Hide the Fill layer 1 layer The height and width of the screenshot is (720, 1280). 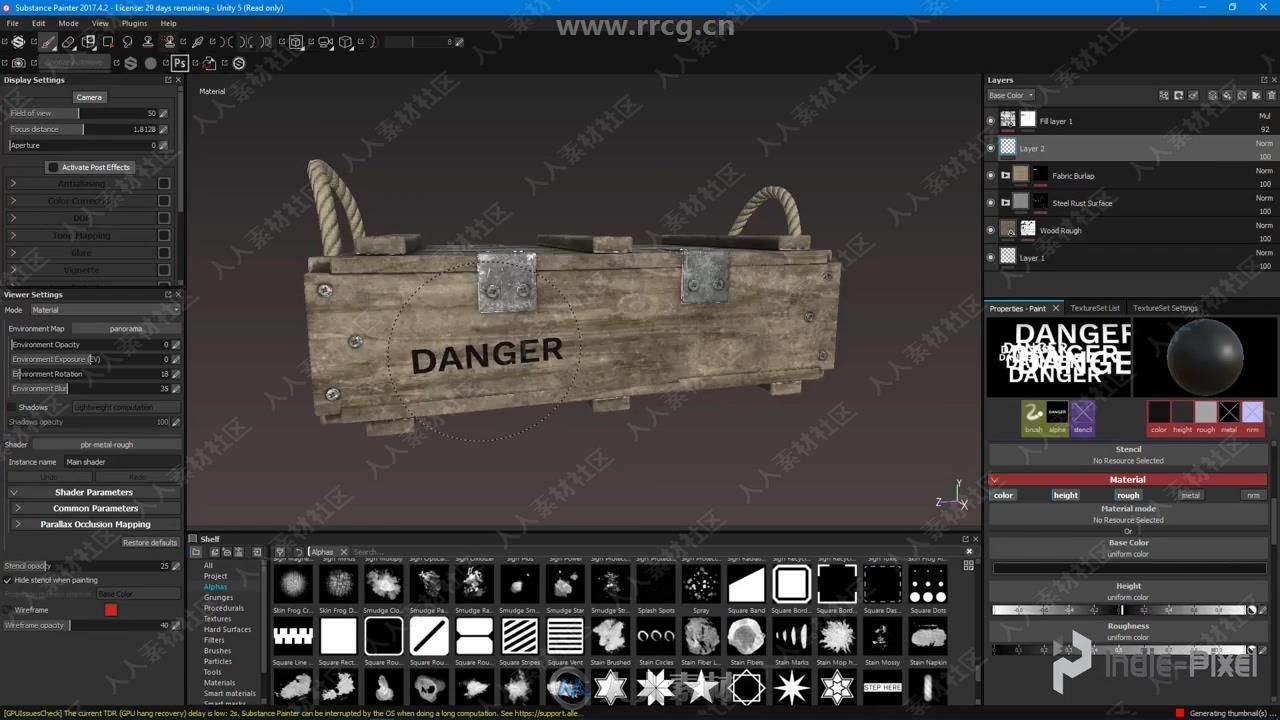pyautogui.click(x=991, y=121)
